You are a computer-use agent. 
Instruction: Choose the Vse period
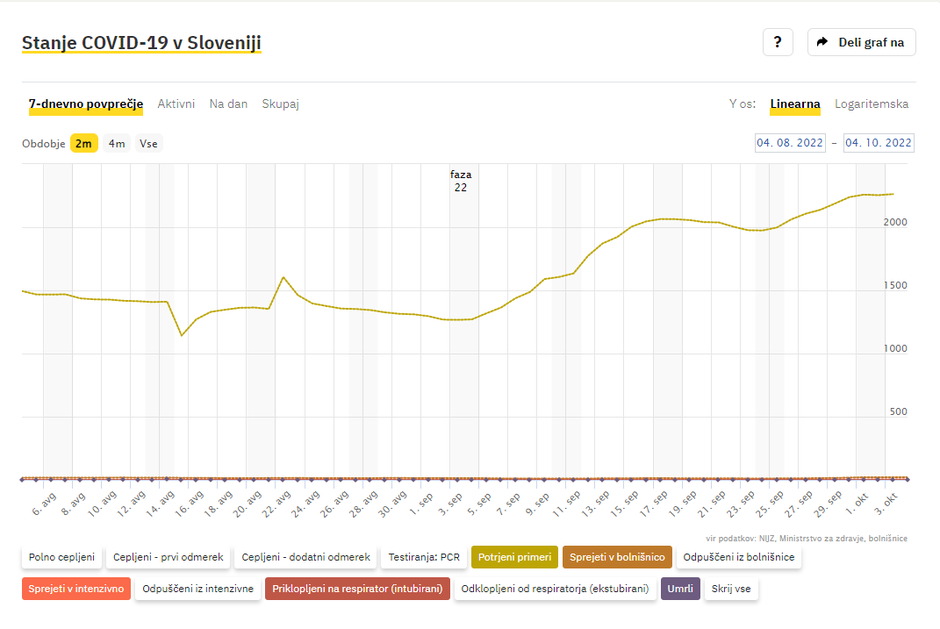(x=148, y=143)
